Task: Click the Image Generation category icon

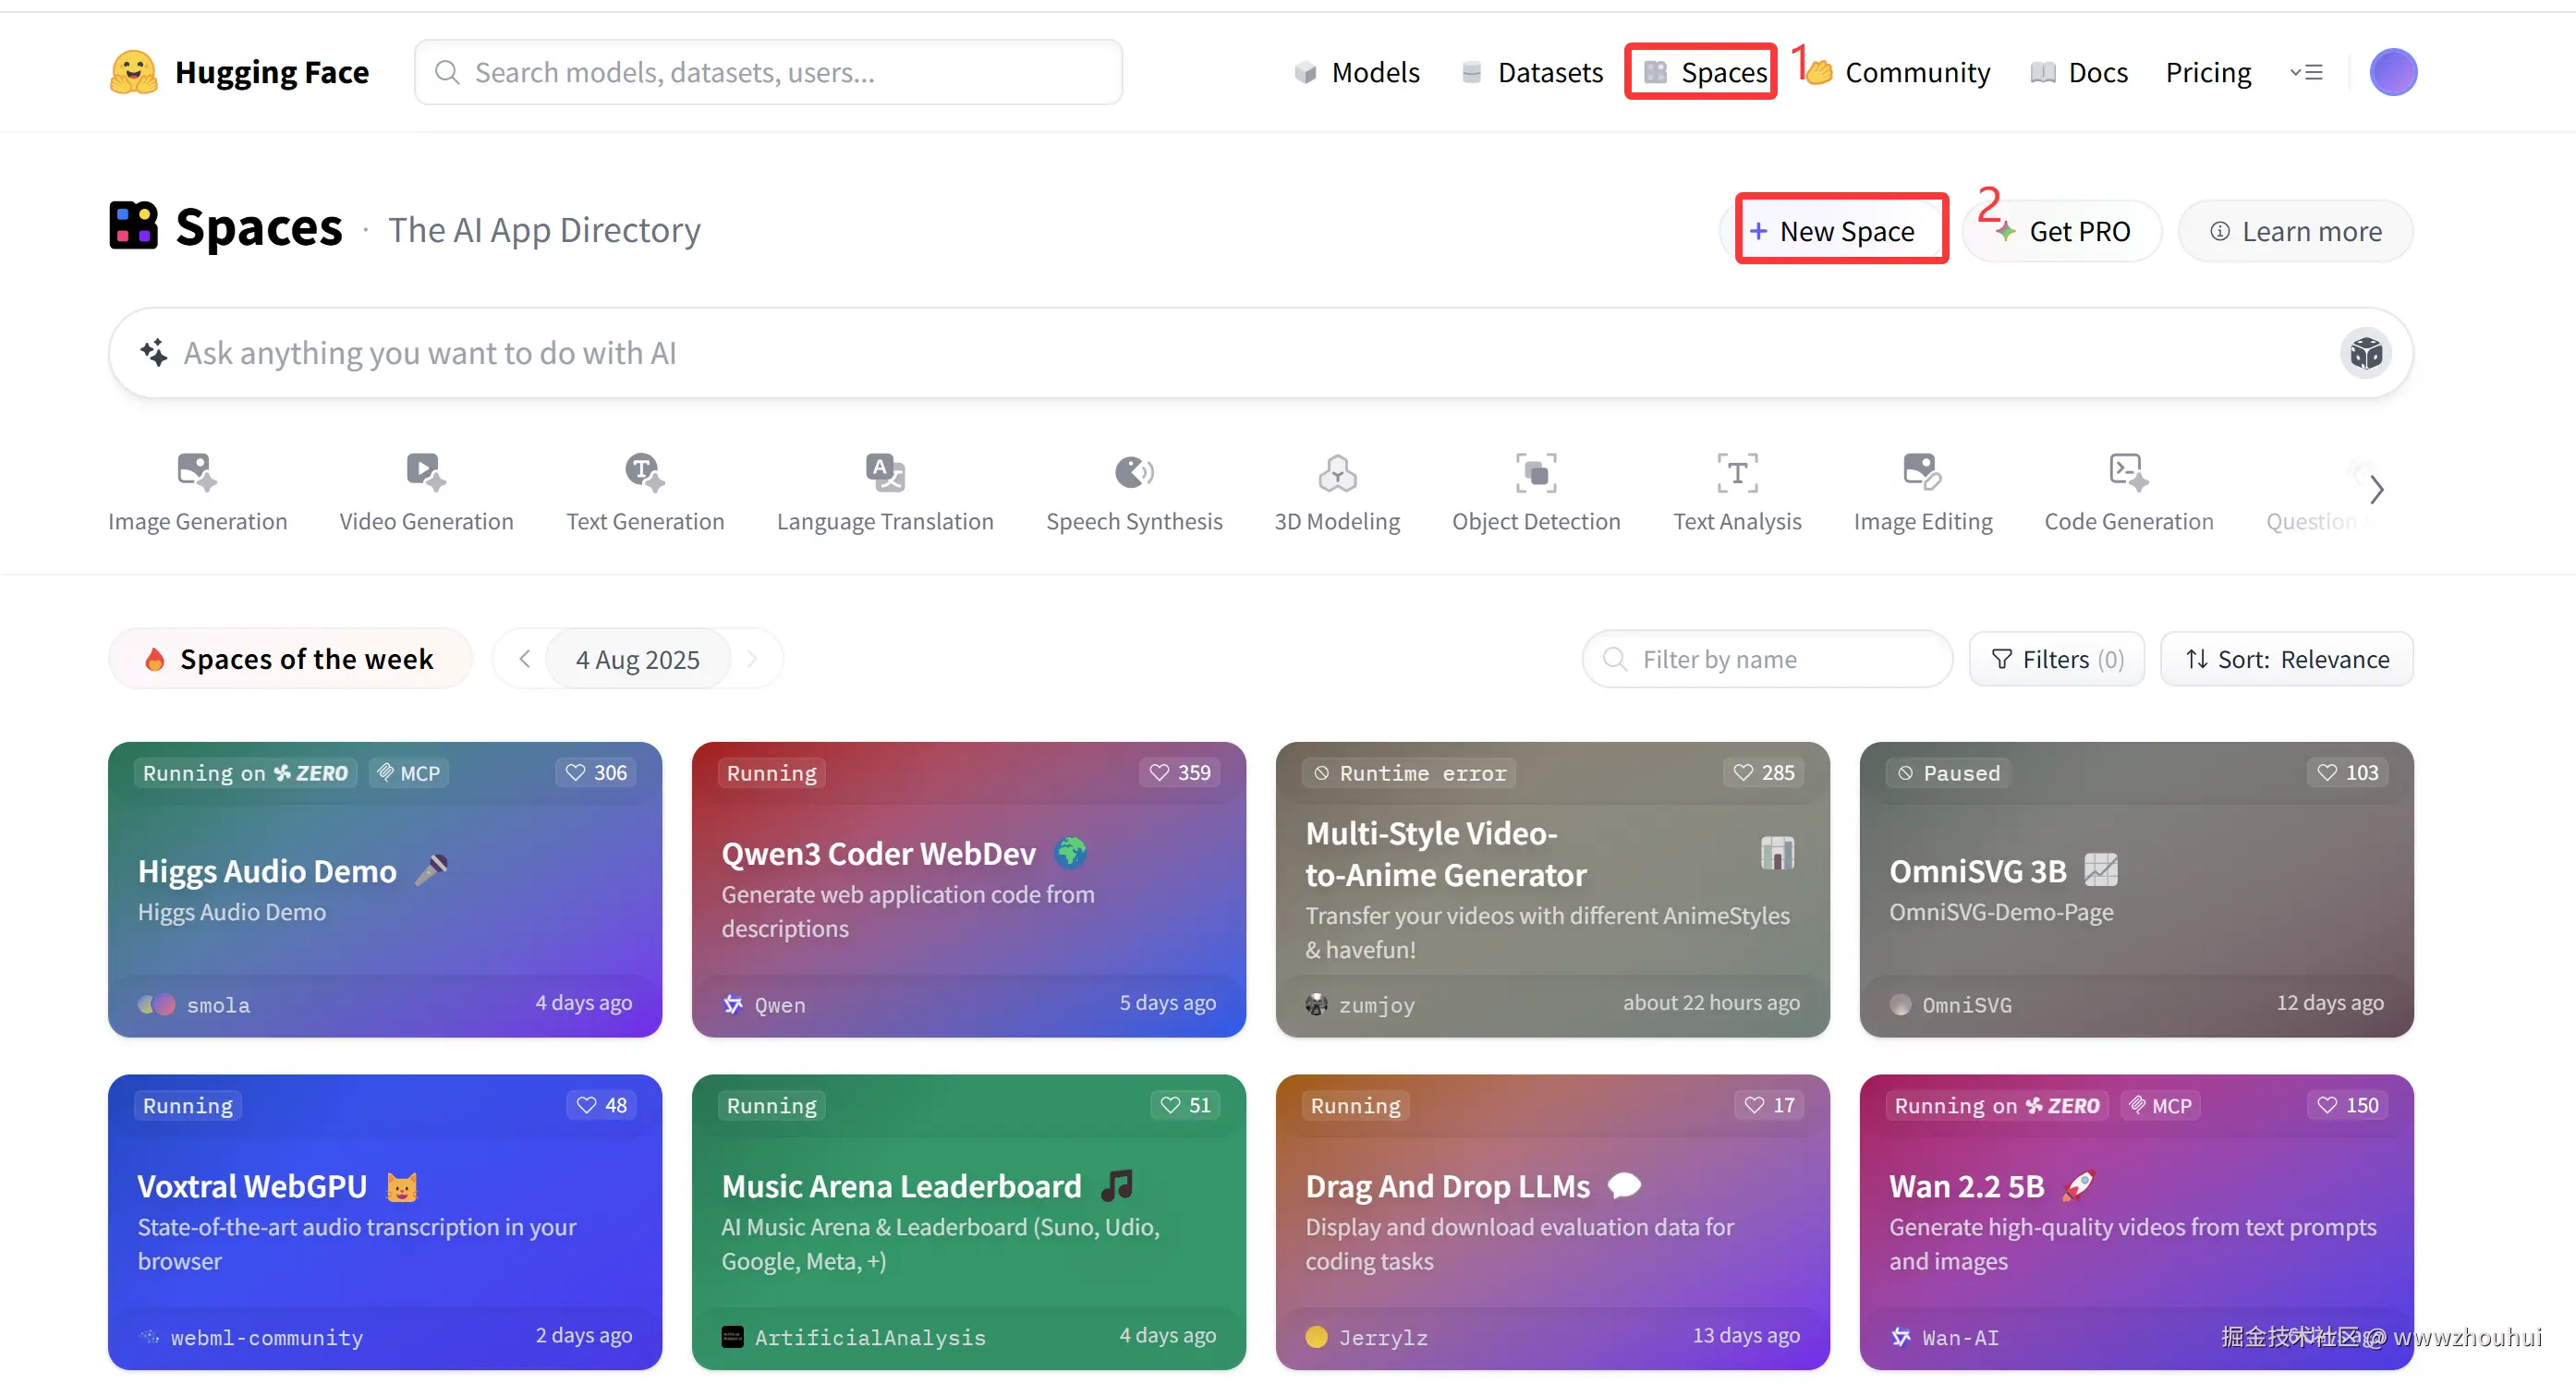Action: tap(197, 472)
